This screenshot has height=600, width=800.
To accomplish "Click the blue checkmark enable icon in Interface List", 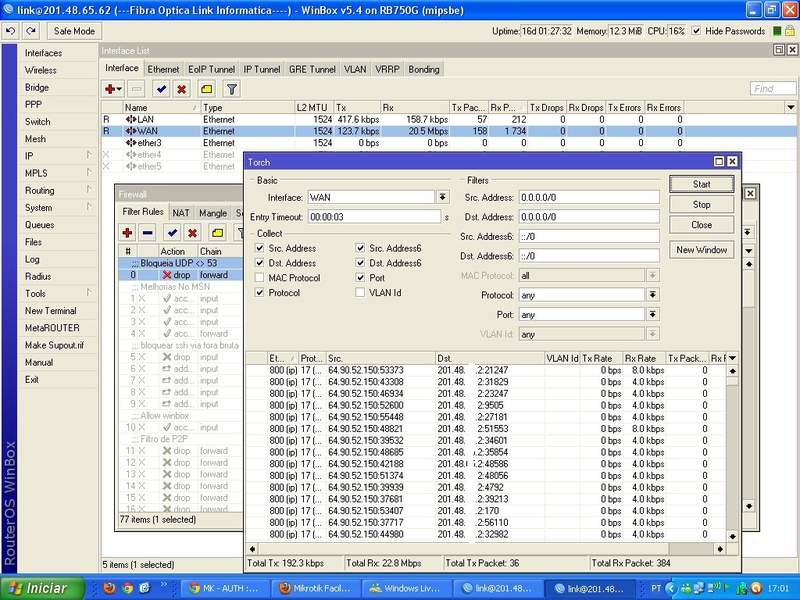I will 160,89.
